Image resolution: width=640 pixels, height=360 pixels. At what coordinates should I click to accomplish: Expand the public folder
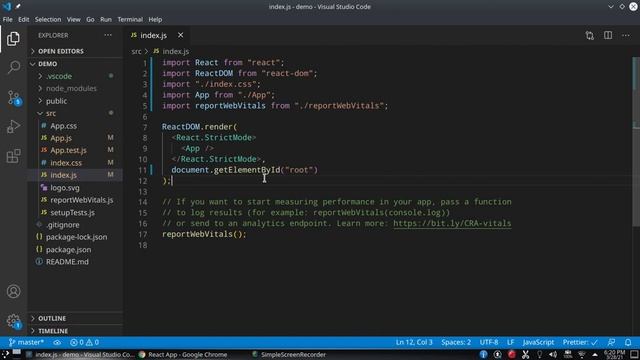(76, 101)
